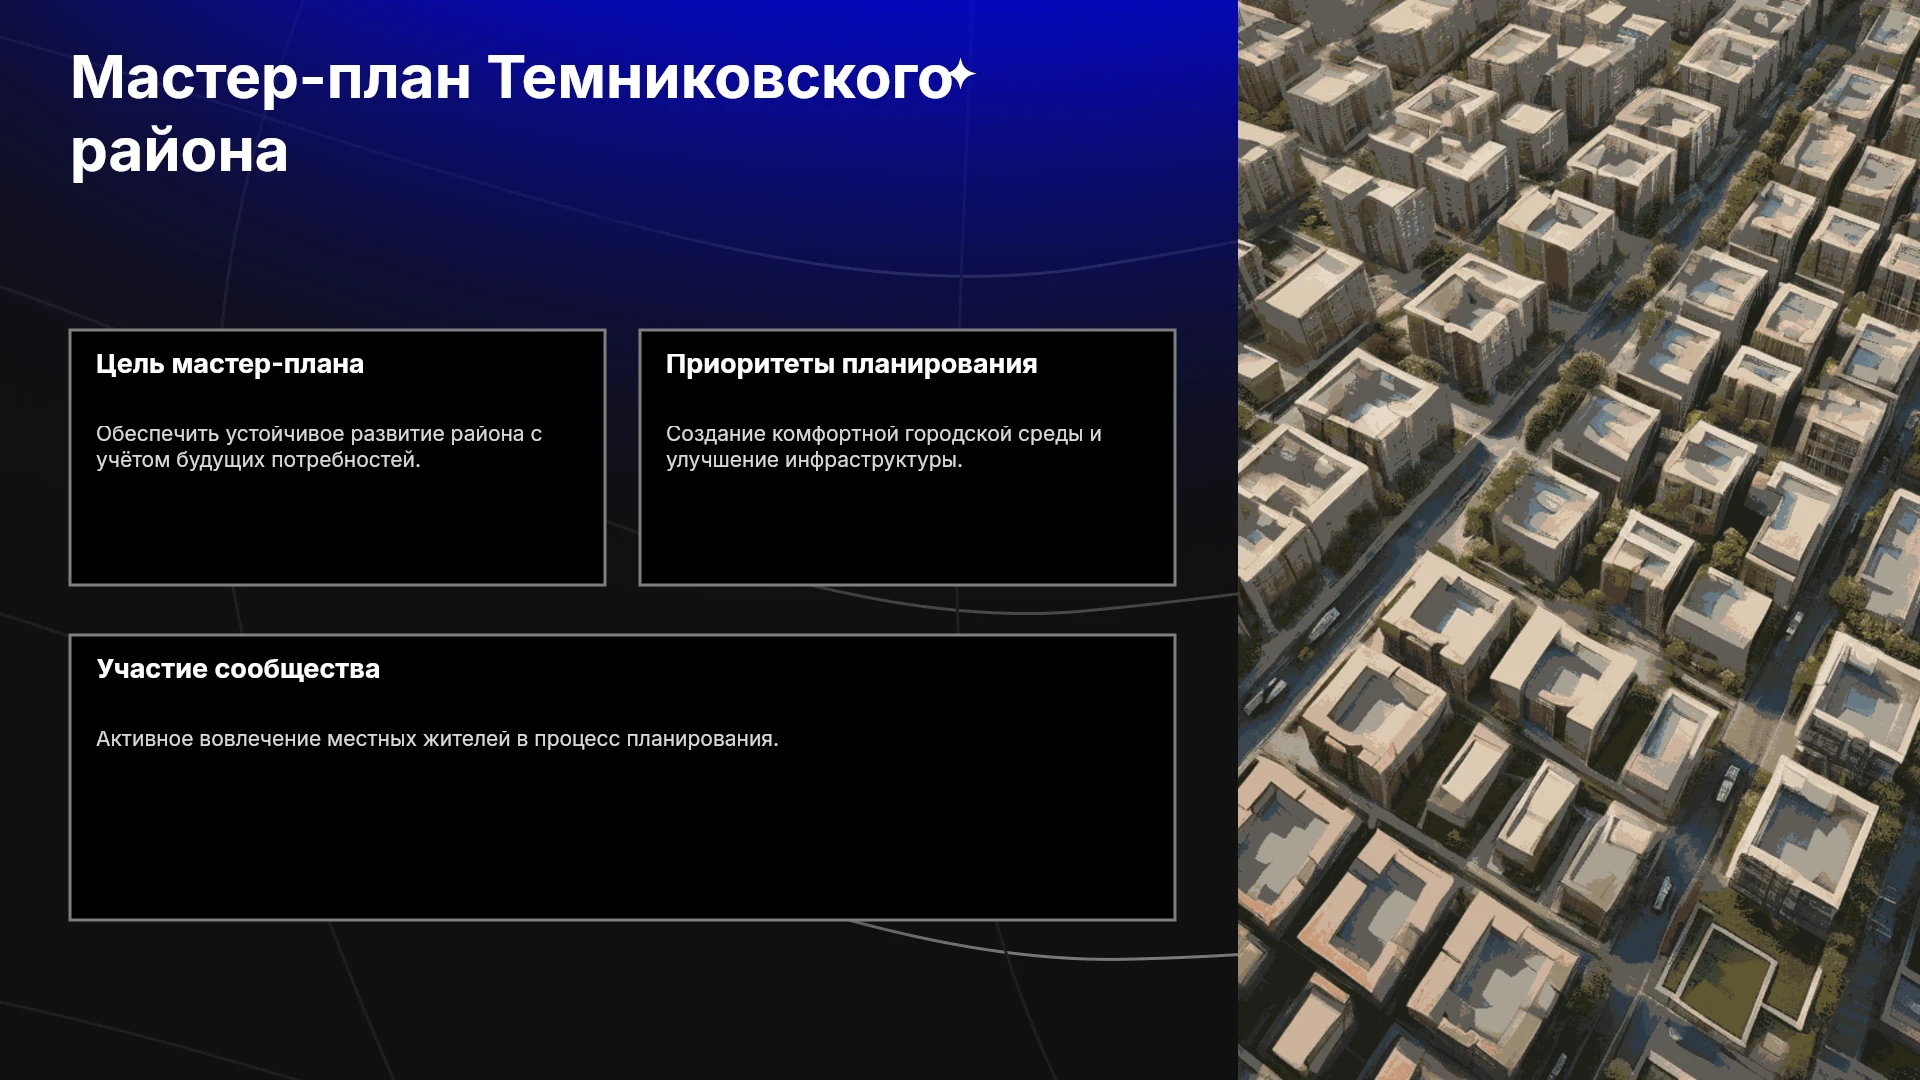Click empty area of the "Участие сообщества" card
Screen dimensions: 1920x1080
click(x=622, y=840)
